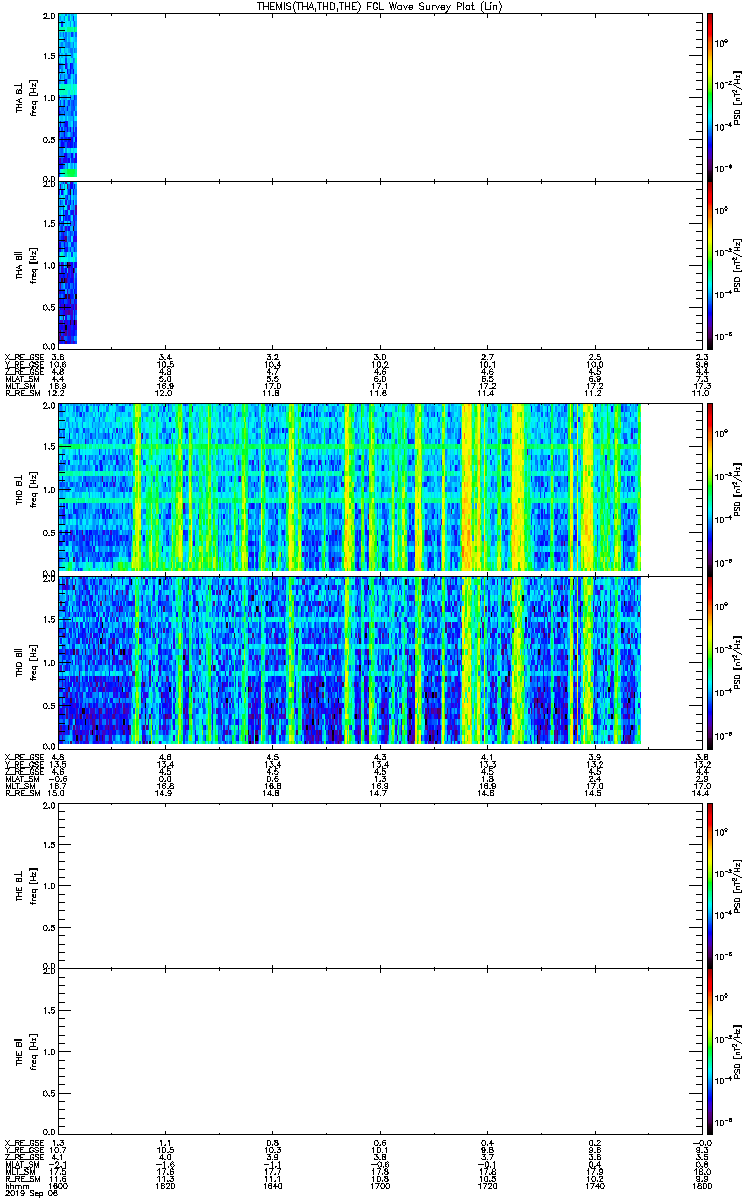Screen dimensions: 750x1200
Task: Click the 0.5 frequency tick on THE B-parallel axis
Action: [50, 1092]
